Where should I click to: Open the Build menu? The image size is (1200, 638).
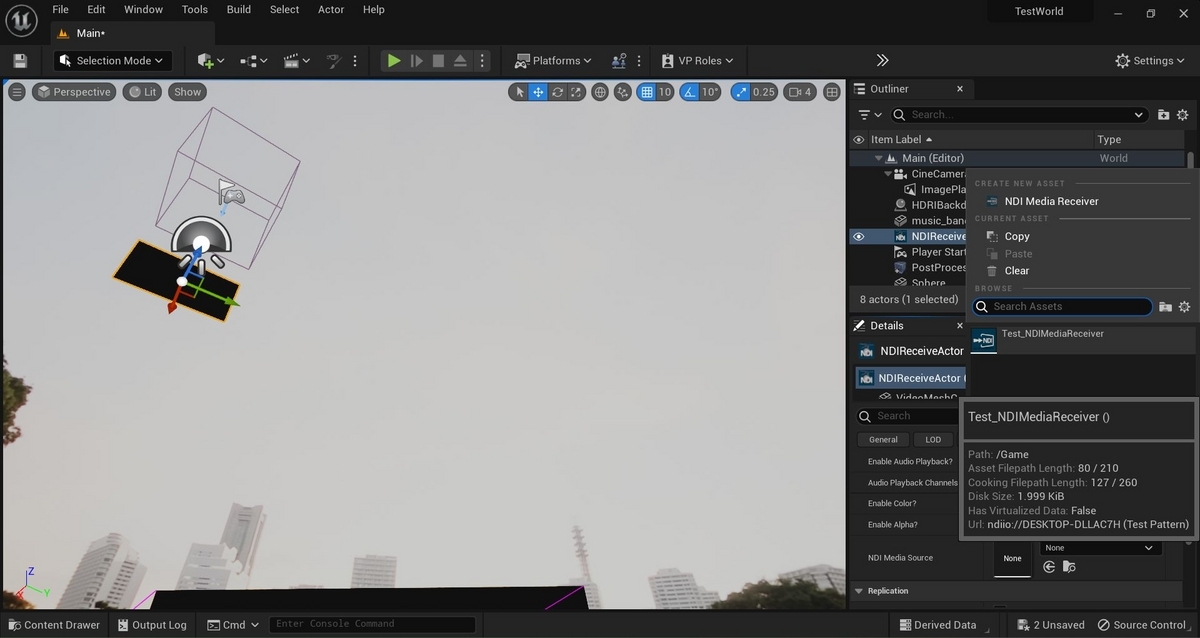point(239,10)
